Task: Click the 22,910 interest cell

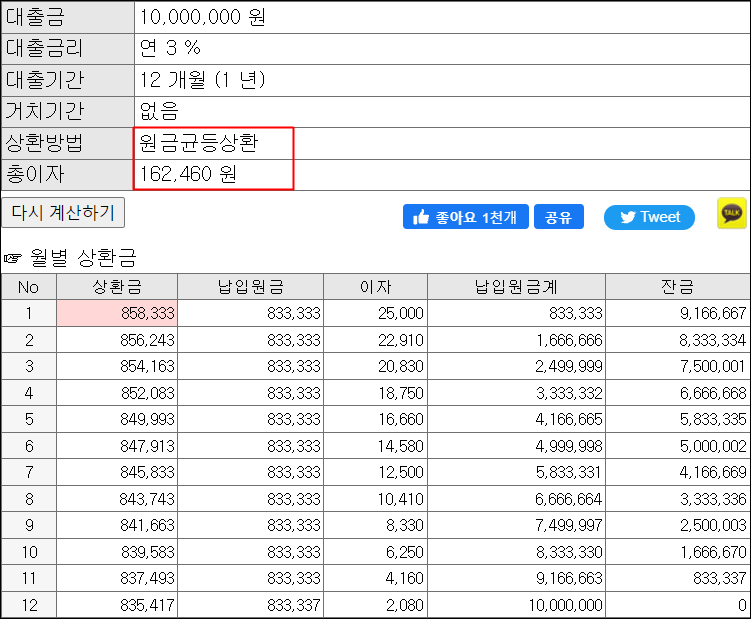Action: (x=376, y=340)
